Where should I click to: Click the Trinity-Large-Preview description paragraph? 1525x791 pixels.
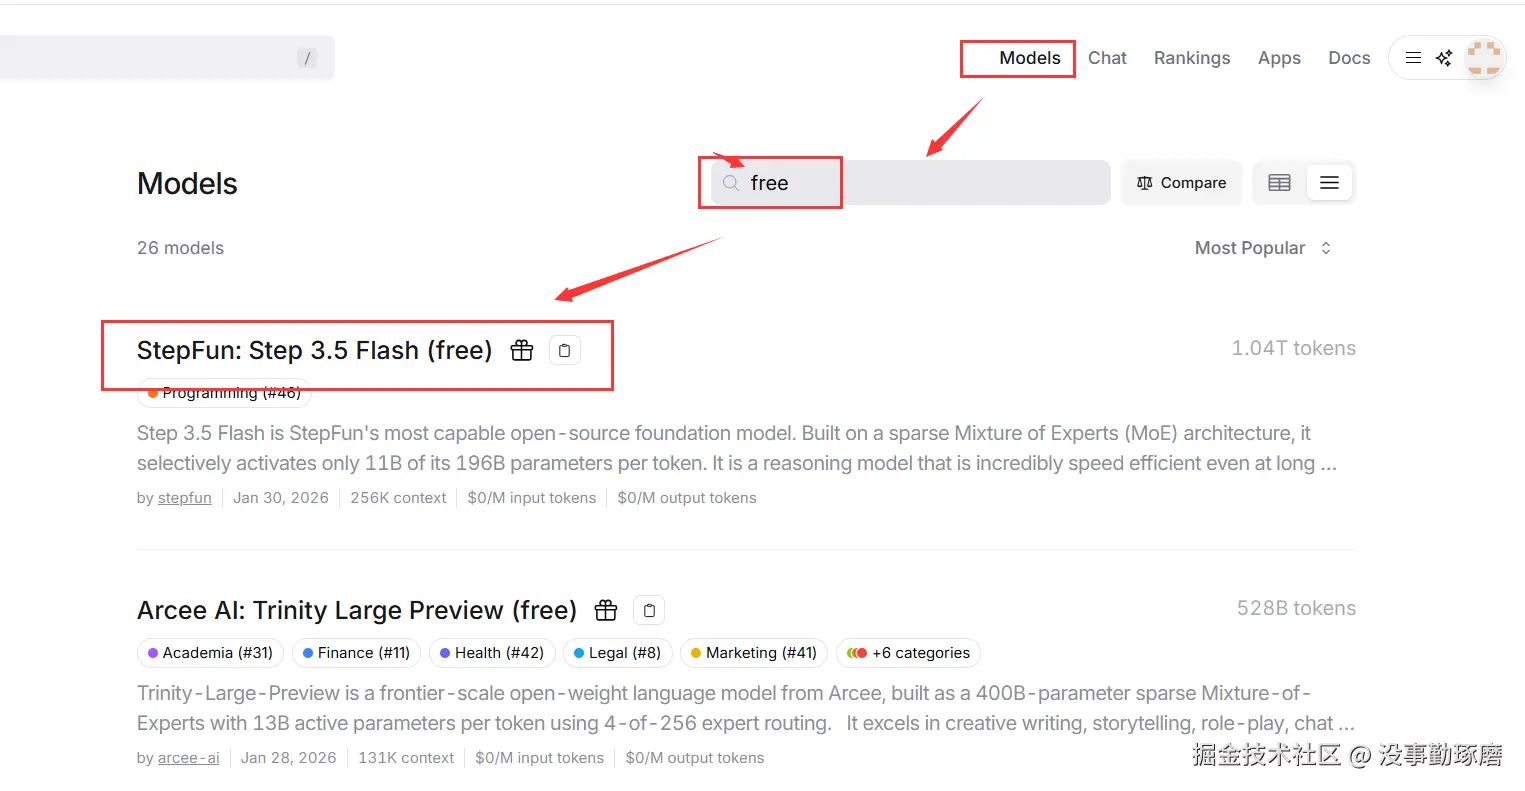[x=746, y=708]
